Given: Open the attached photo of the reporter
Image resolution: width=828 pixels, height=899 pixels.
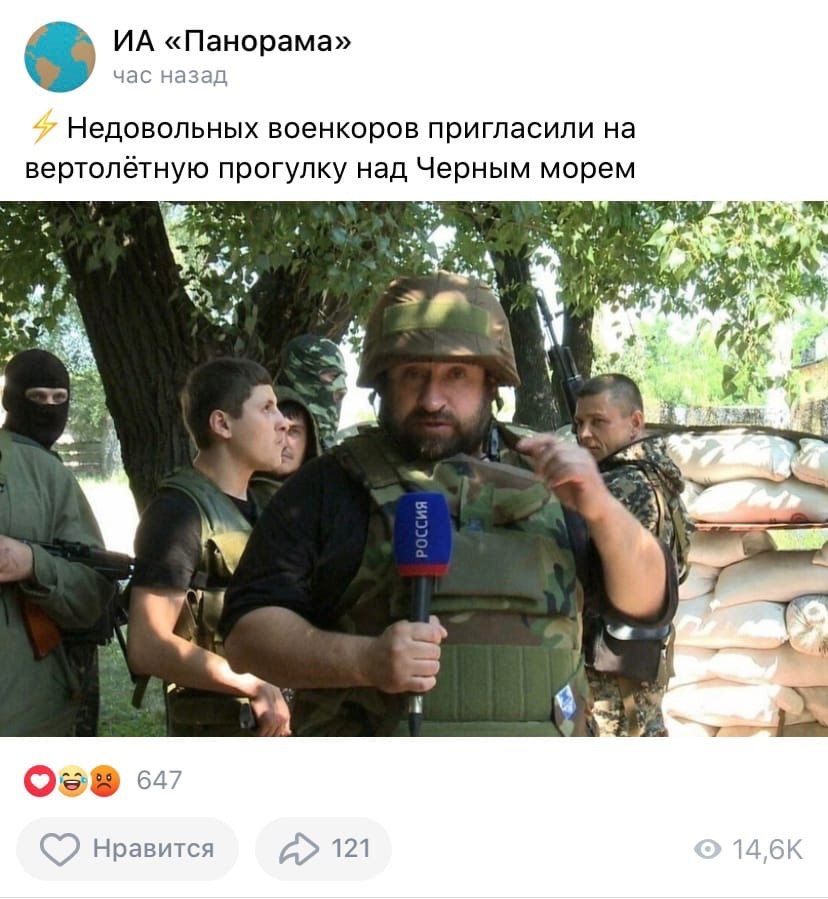Looking at the screenshot, I should tap(414, 468).
